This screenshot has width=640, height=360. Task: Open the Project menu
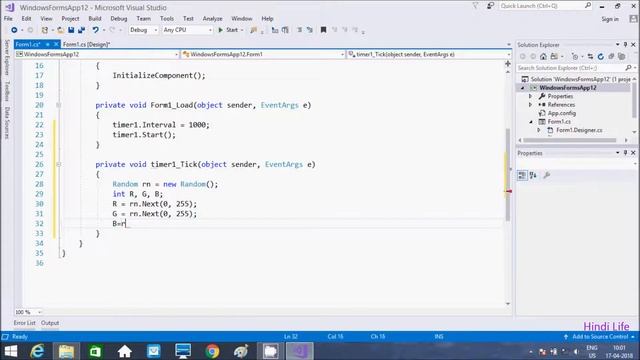click(x=70, y=19)
